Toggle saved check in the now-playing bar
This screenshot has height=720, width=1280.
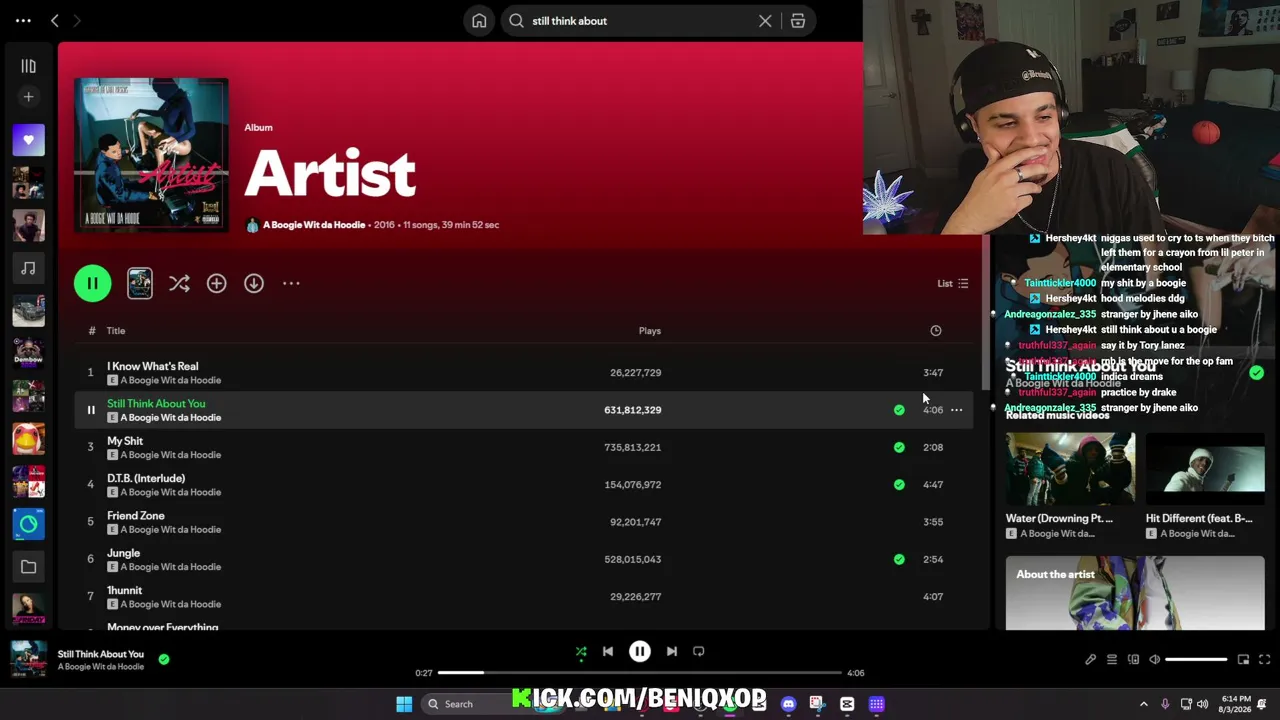pos(164,659)
